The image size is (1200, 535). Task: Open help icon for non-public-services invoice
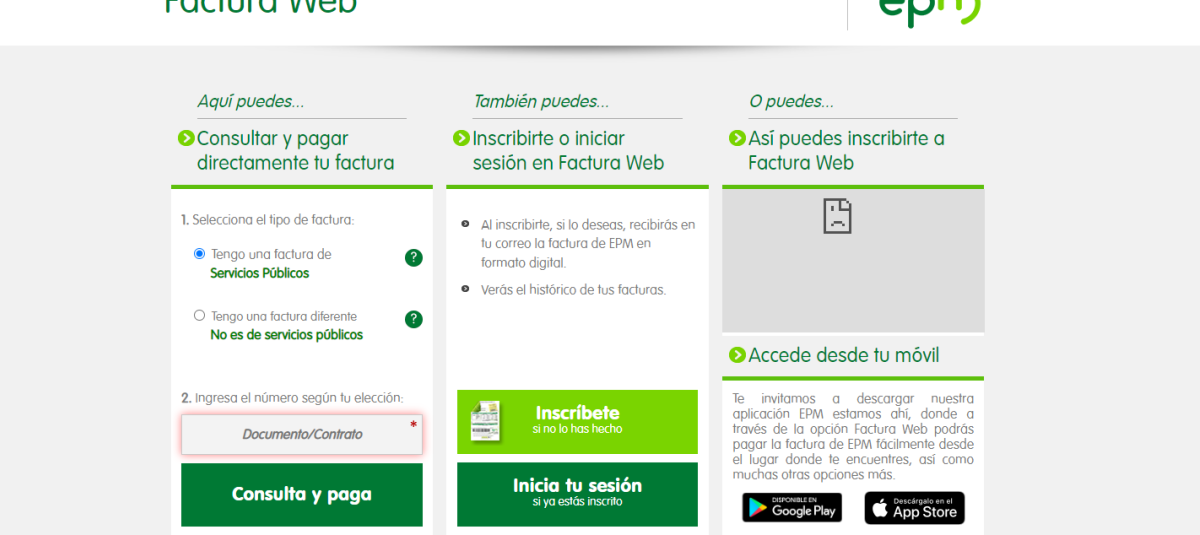point(413,319)
